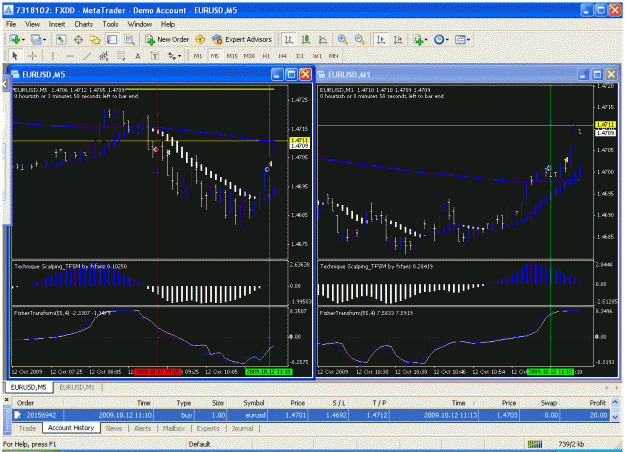The width and height of the screenshot is (625, 452).
Task: Show the Market Watch window
Action: 61,39
